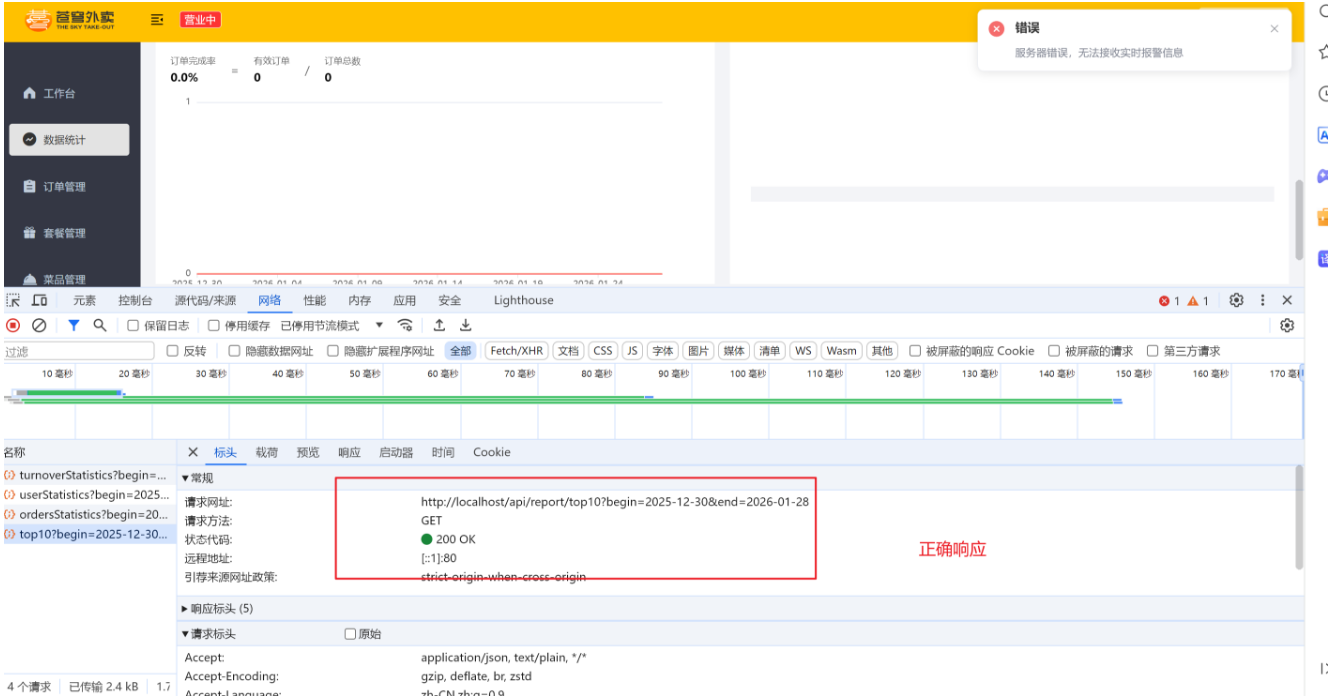The height and width of the screenshot is (696, 1335).
Task: Open DevTools settings gear icon
Action: point(1236,300)
